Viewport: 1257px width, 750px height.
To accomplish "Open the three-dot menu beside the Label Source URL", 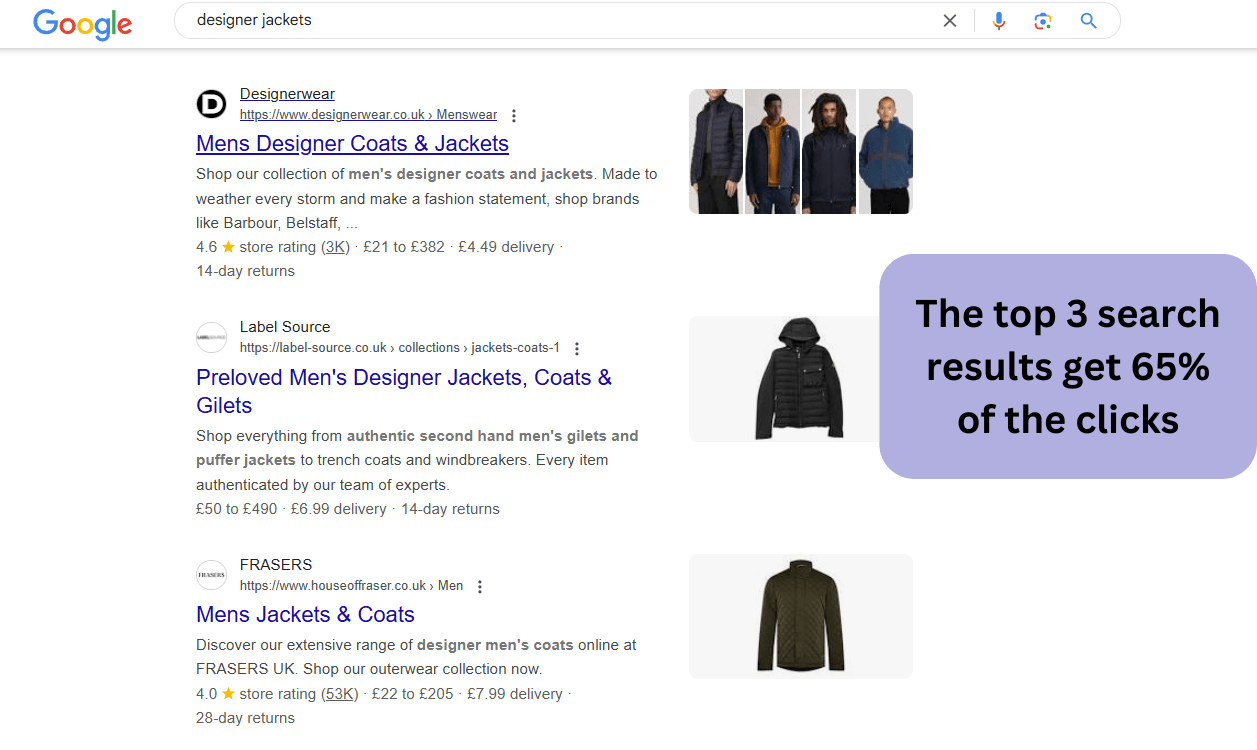I will pos(577,348).
